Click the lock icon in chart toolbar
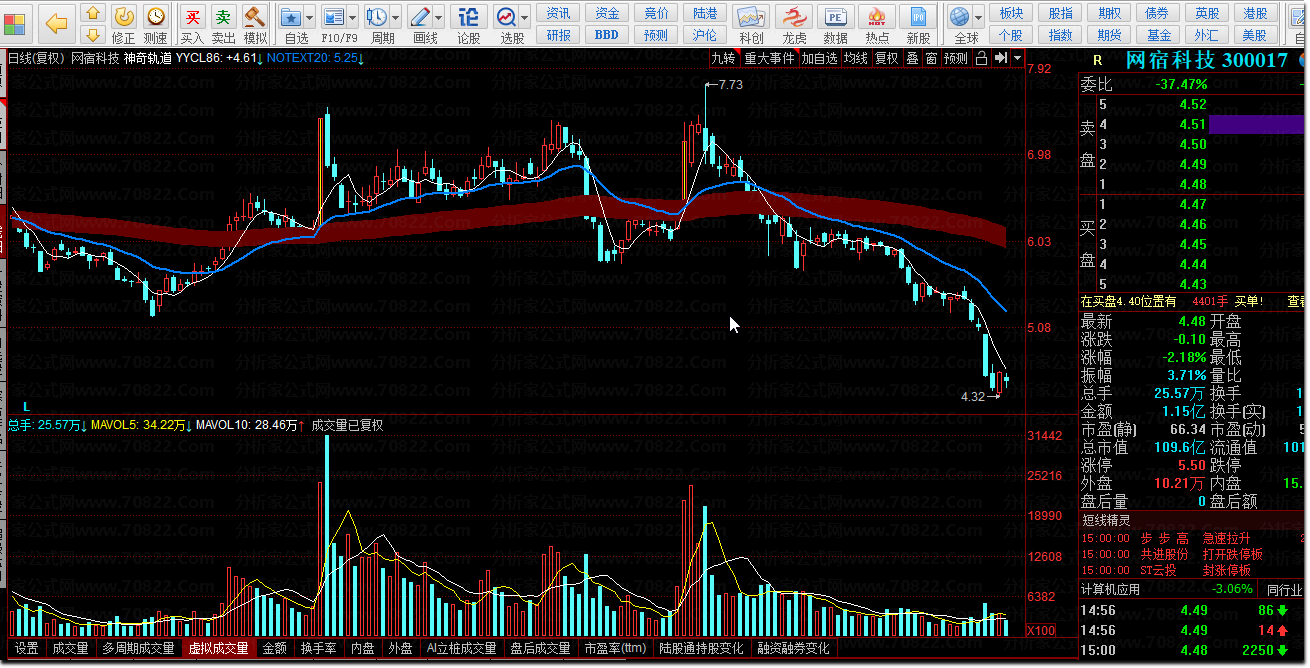The height and width of the screenshot is (668, 1310). 982,58
